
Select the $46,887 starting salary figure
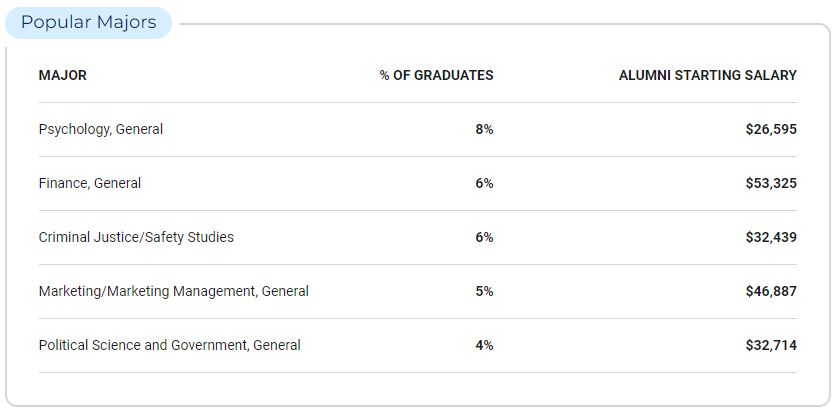tap(771, 292)
